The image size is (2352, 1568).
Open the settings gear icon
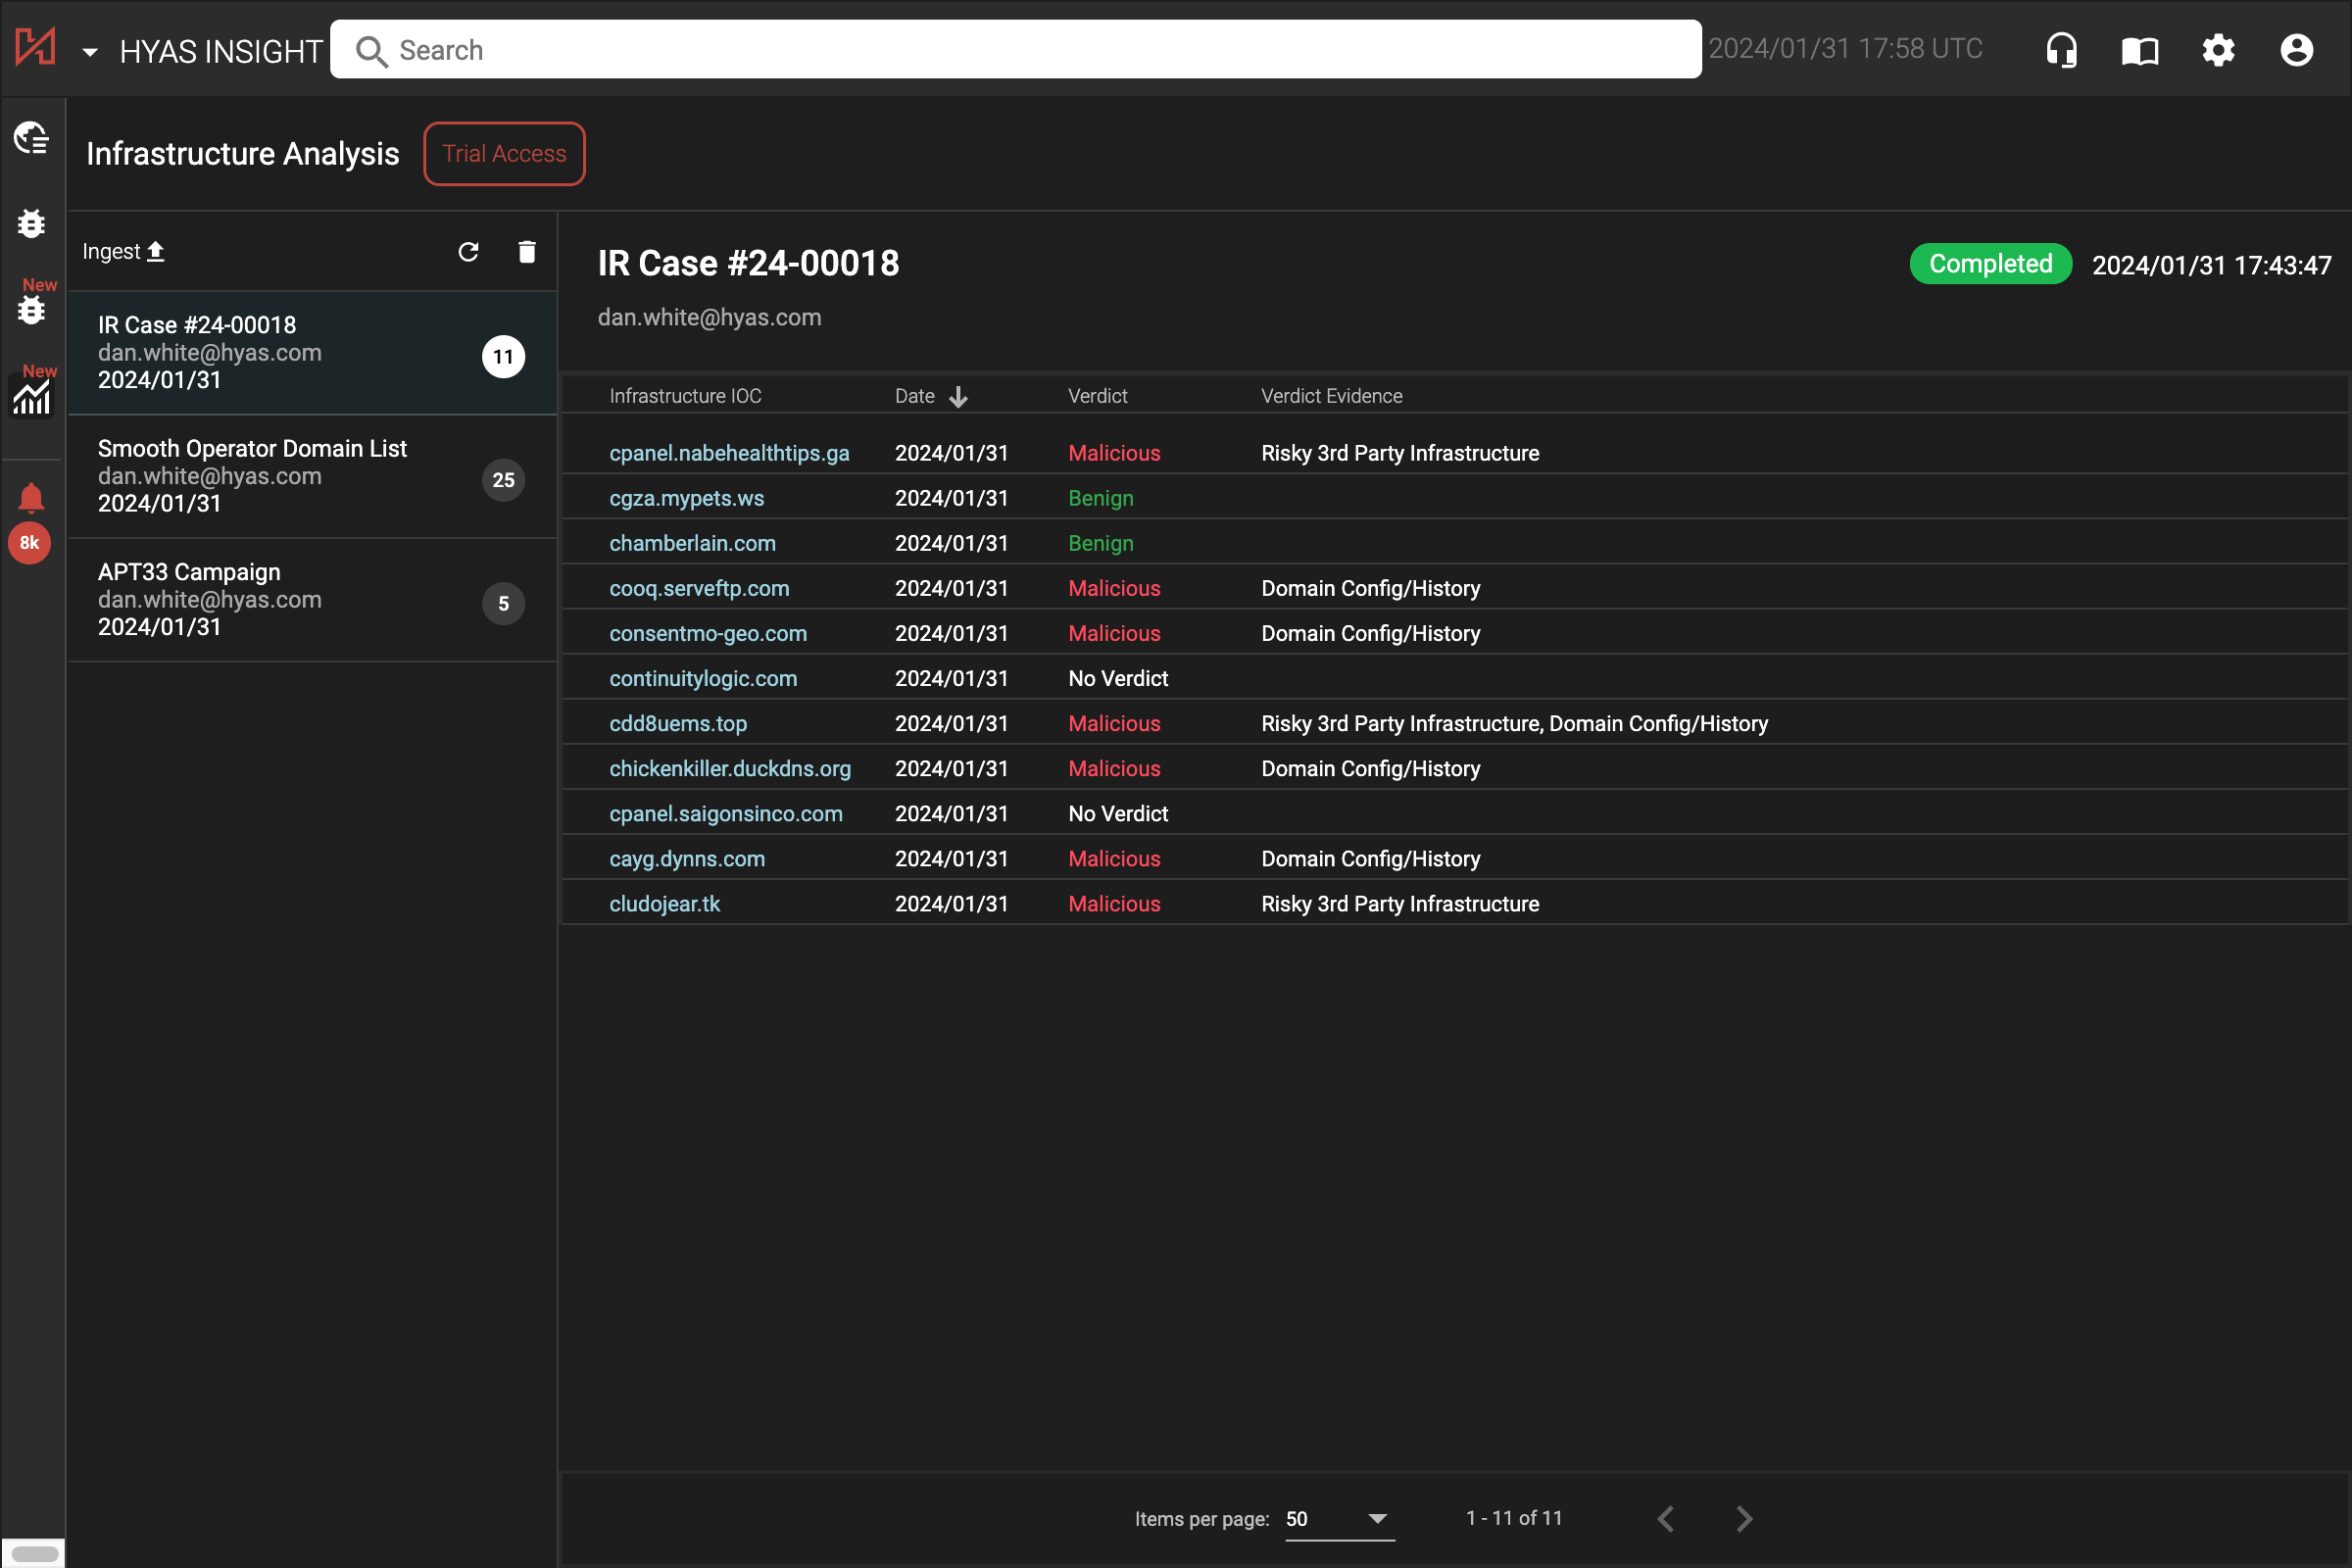(2218, 49)
